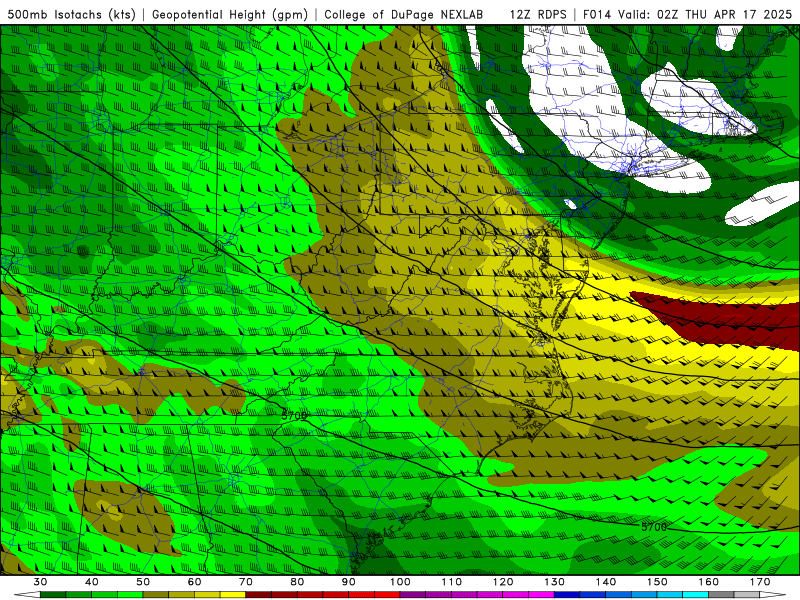Screen dimensions: 800x600
Task: Click the dark blue 130-135 kt legend swatch
Action: click(x=567, y=594)
